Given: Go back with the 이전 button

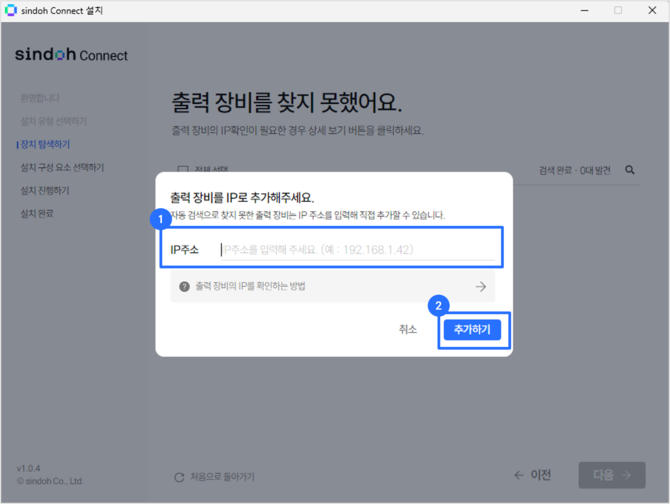Looking at the screenshot, I should coord(532,475).
